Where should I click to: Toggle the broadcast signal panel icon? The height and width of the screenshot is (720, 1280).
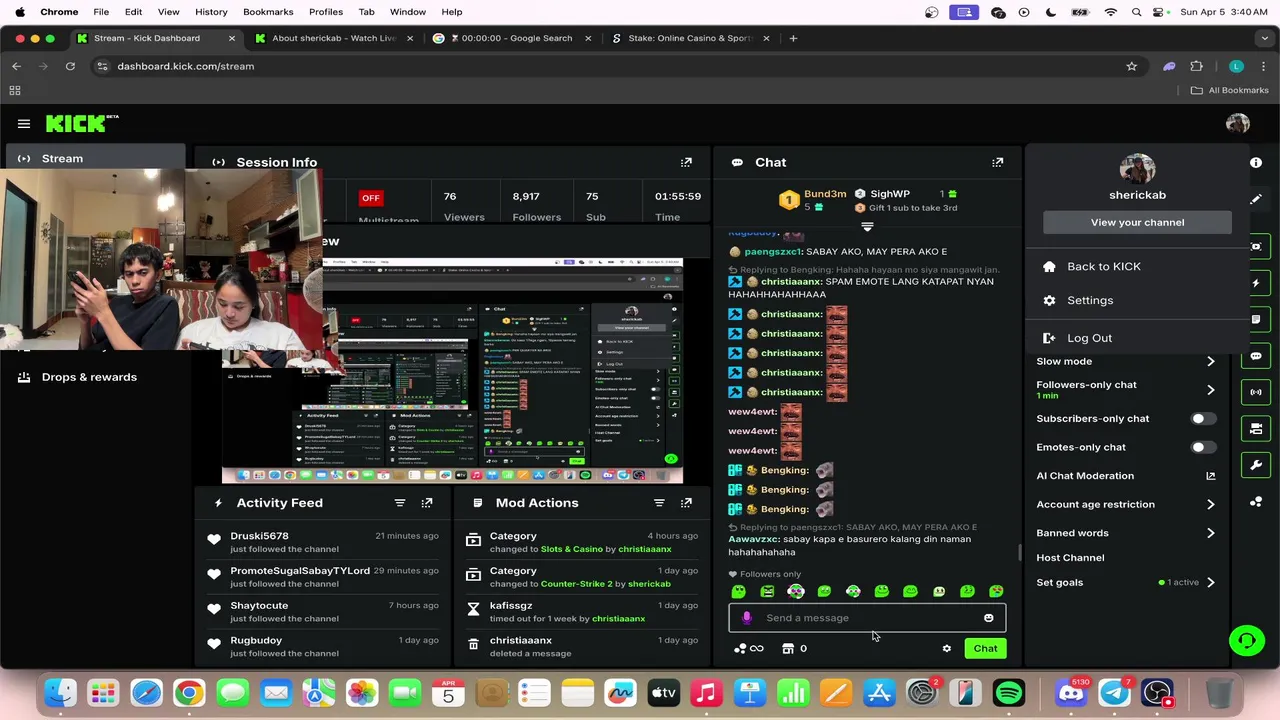[x=1256, y=392]
